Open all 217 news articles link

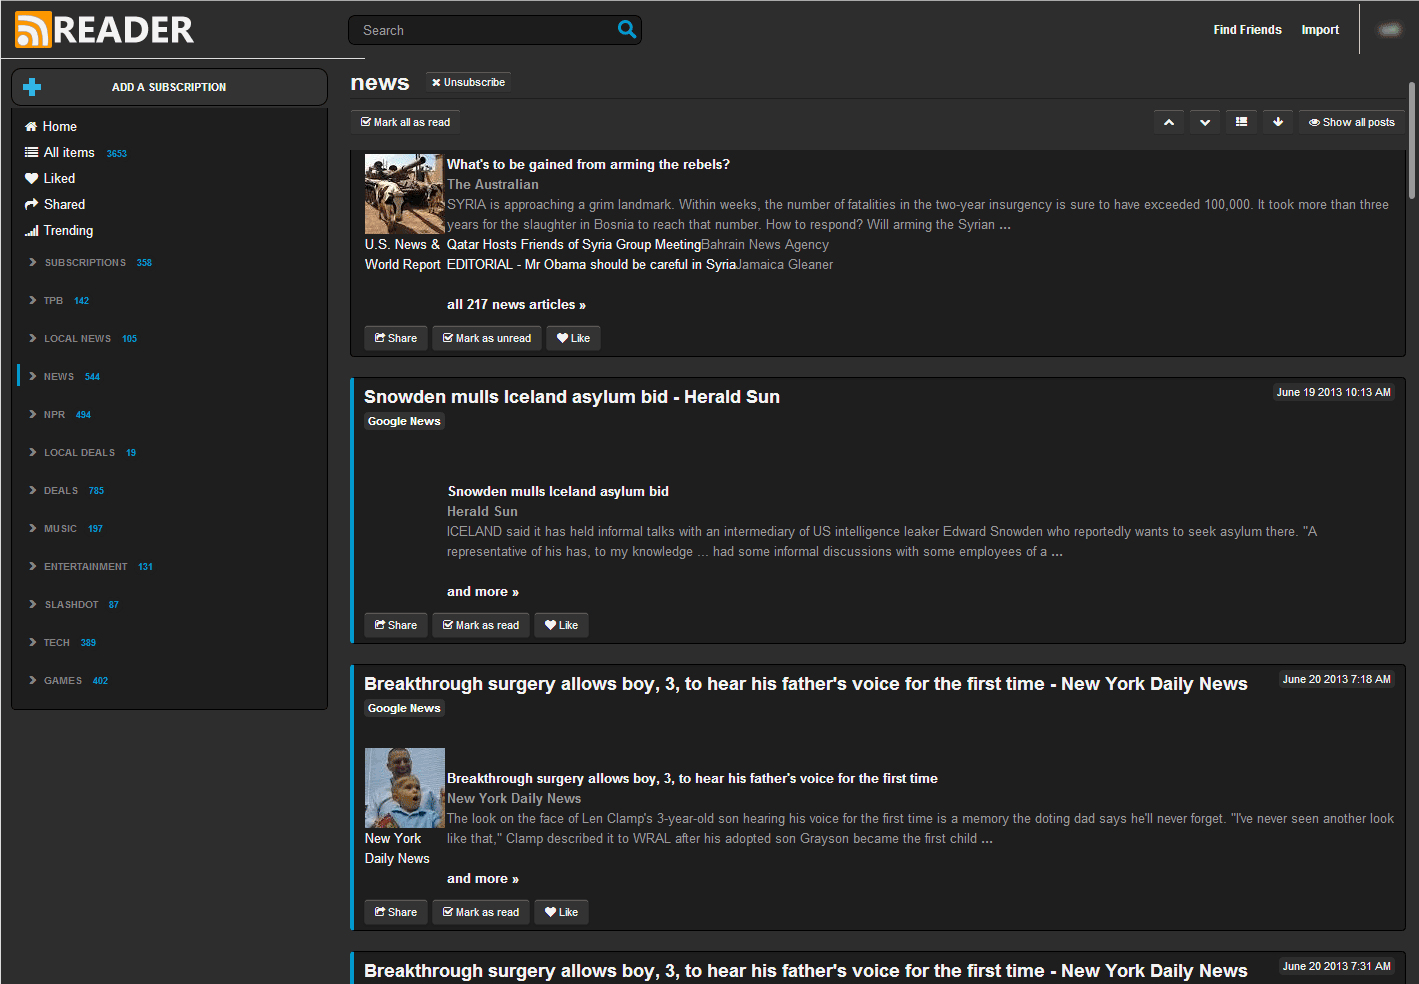pyautogui.click(x=516, y=304)
